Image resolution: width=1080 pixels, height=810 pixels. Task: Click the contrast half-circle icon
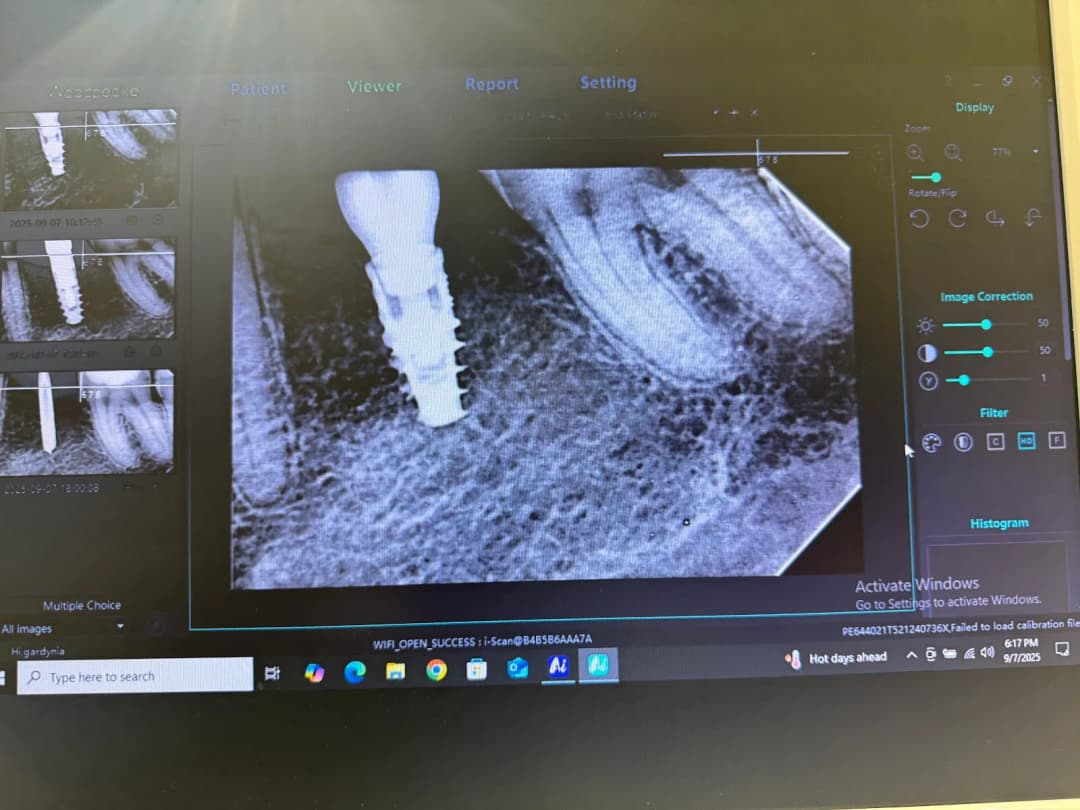(928, 353)
